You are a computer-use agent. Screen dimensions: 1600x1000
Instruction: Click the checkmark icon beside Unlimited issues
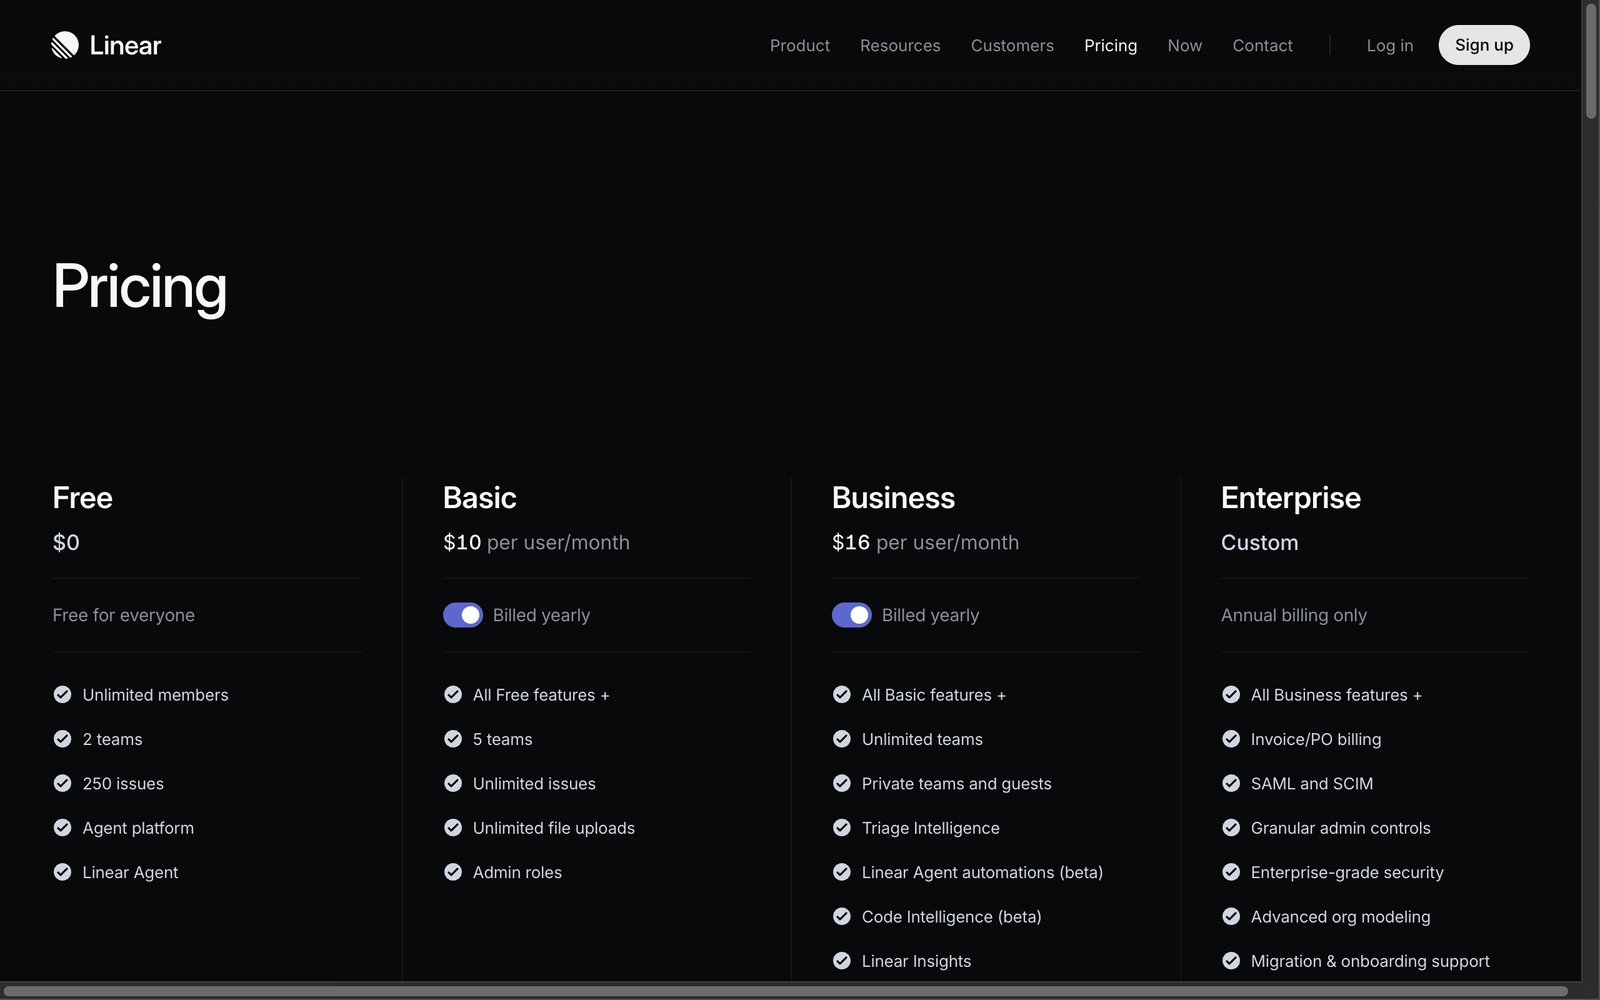click(x=453, y=783)
